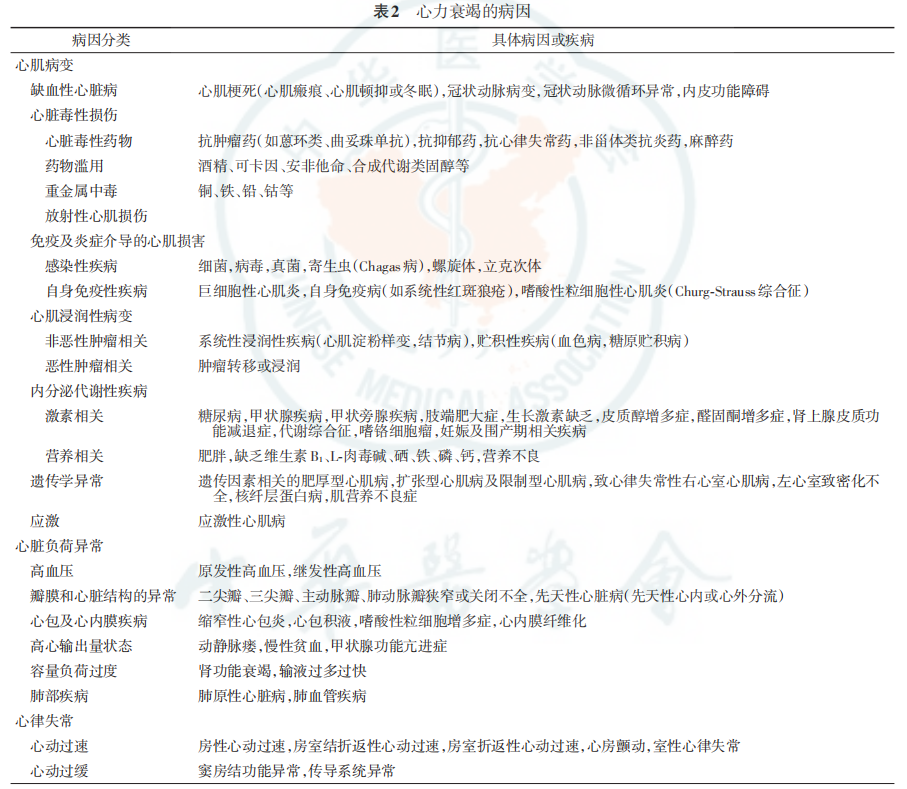Click the 心律失常 top-level category heading
Image resolution: width=907 pixels, height=789 pixels.
44,721
